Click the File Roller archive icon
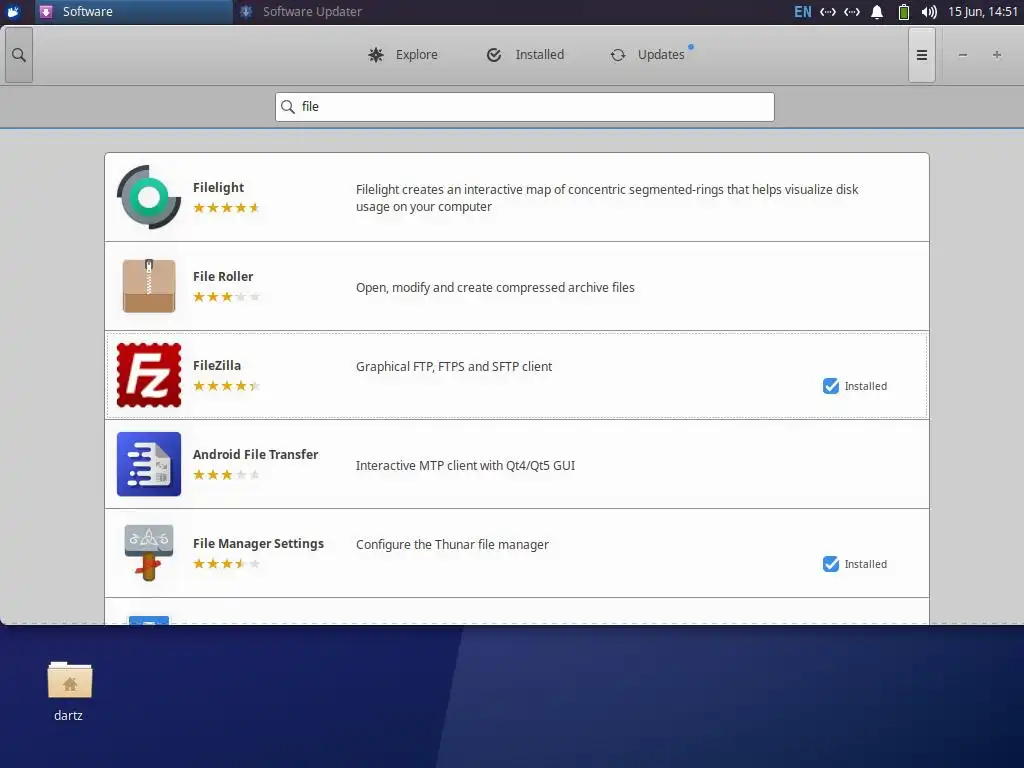 tap(149, 285)
